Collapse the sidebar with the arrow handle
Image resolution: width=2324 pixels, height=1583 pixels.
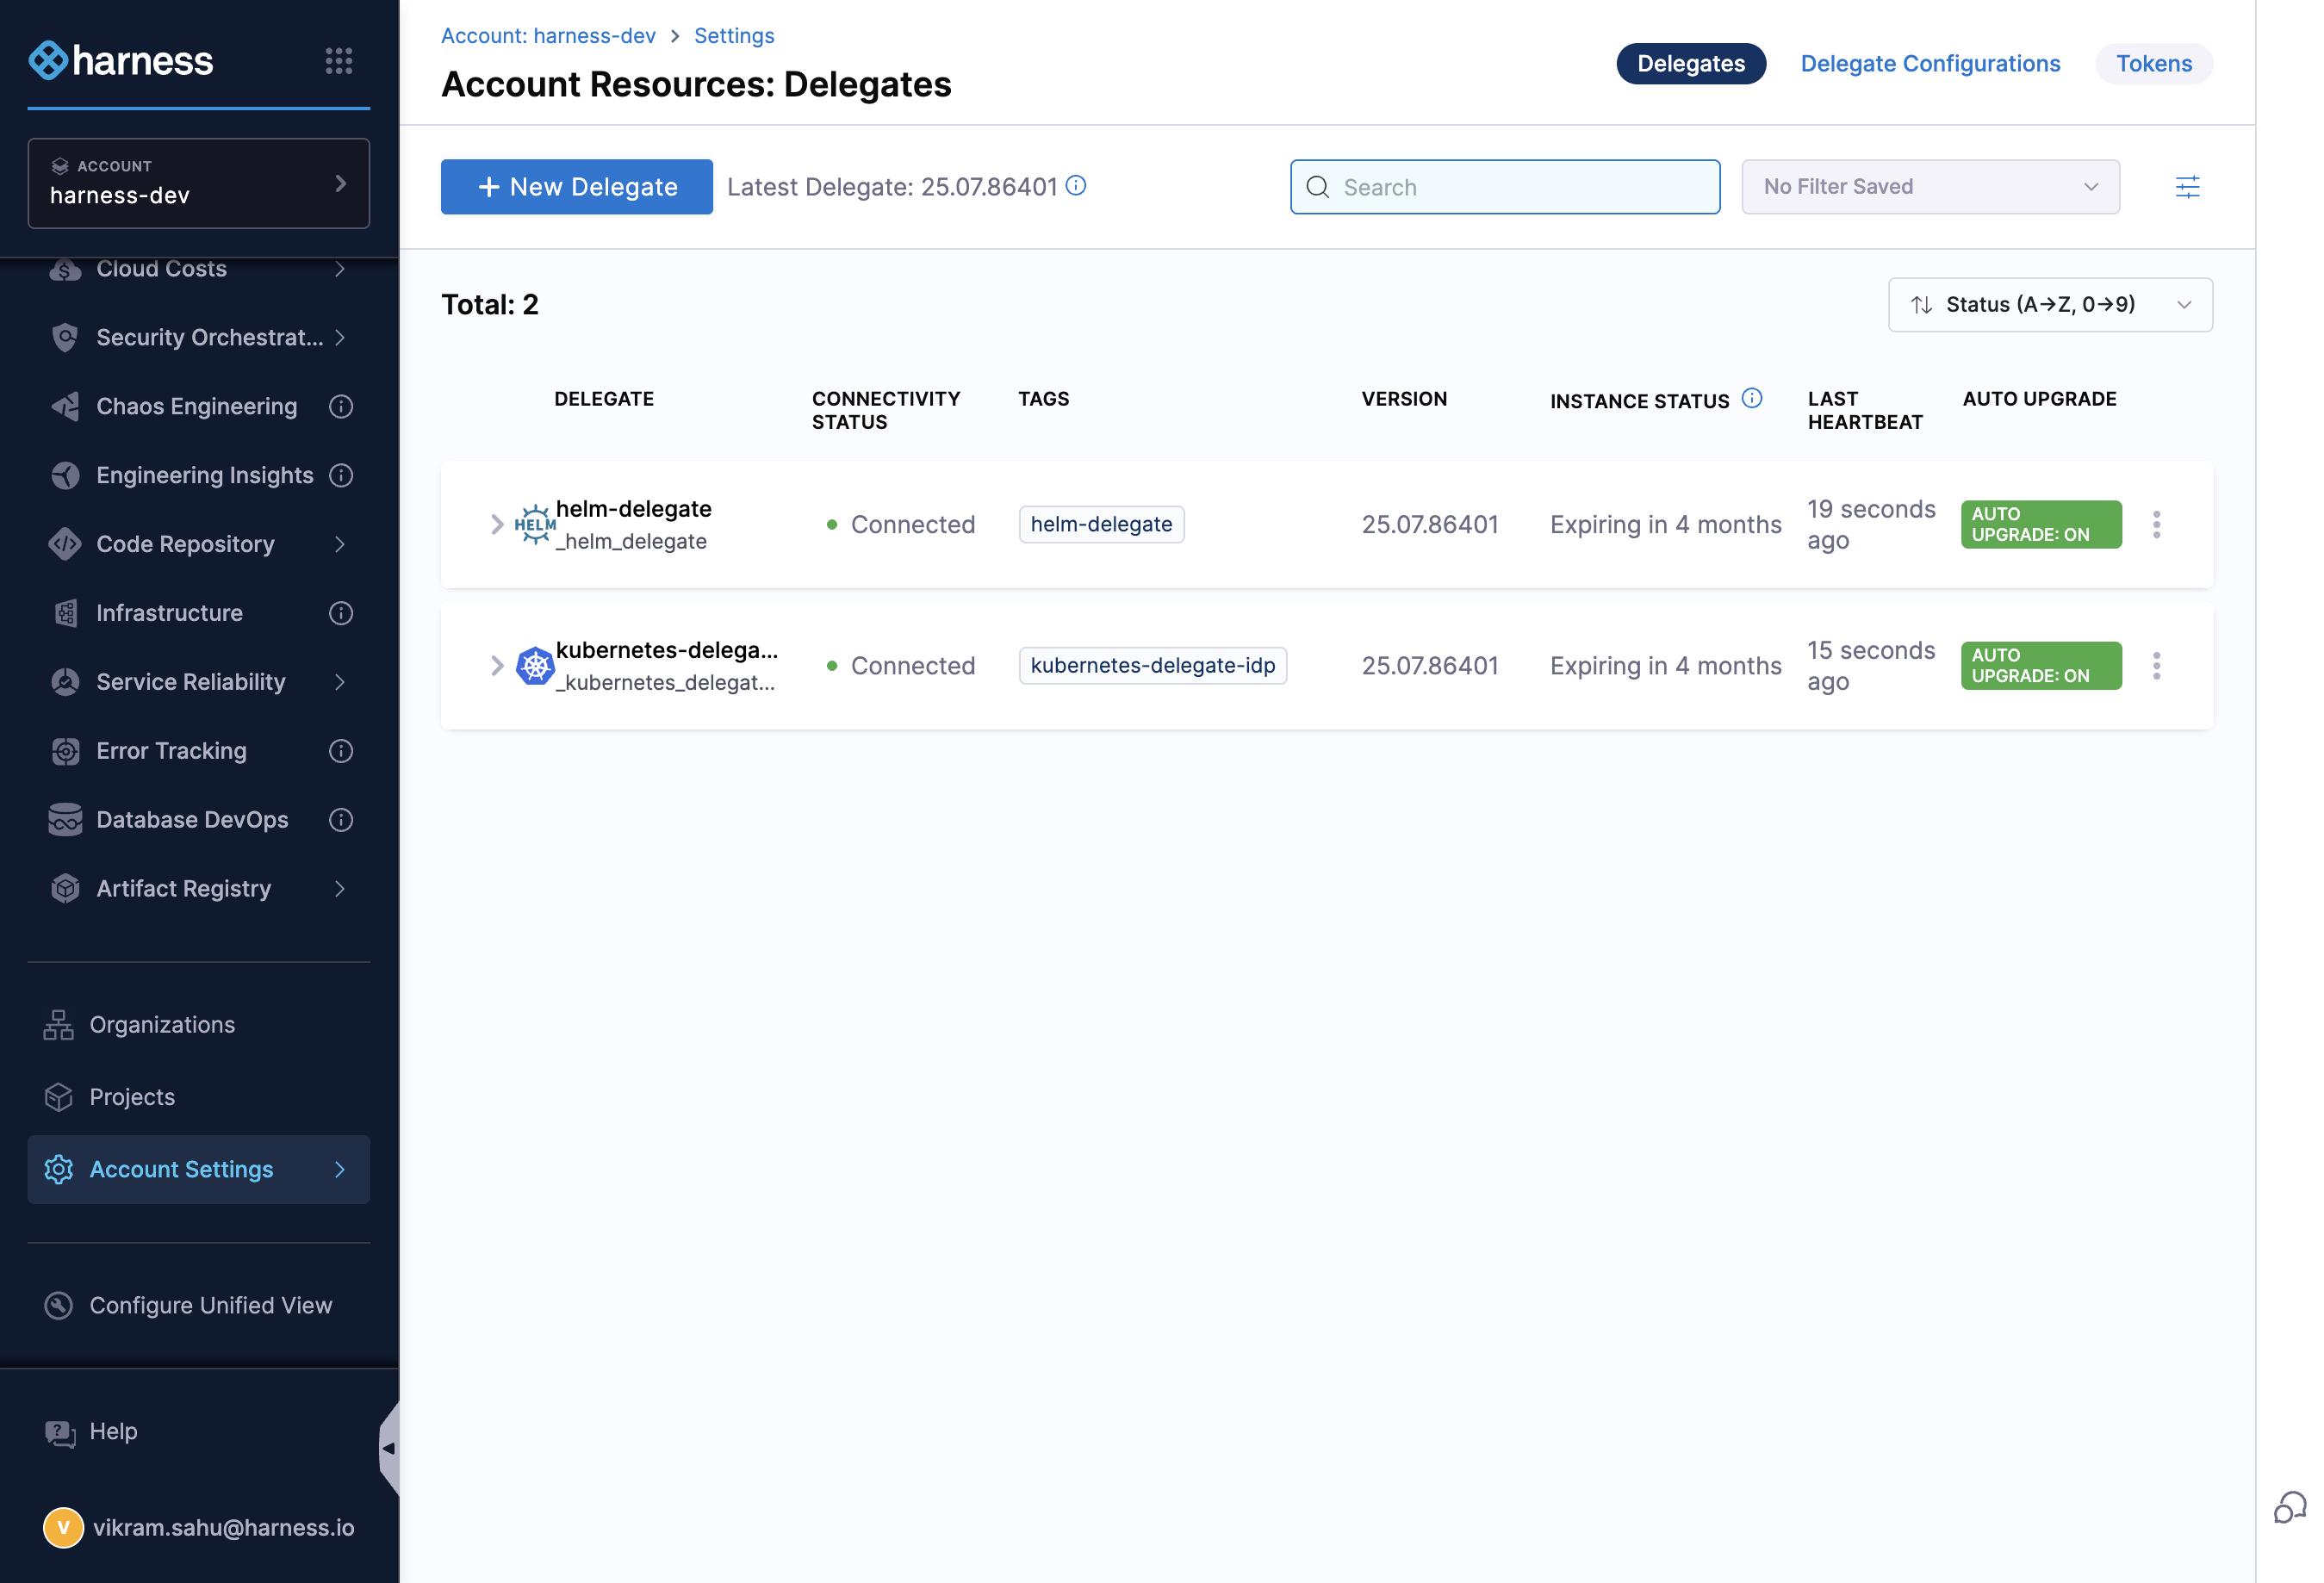click(x=388, y=1448)
